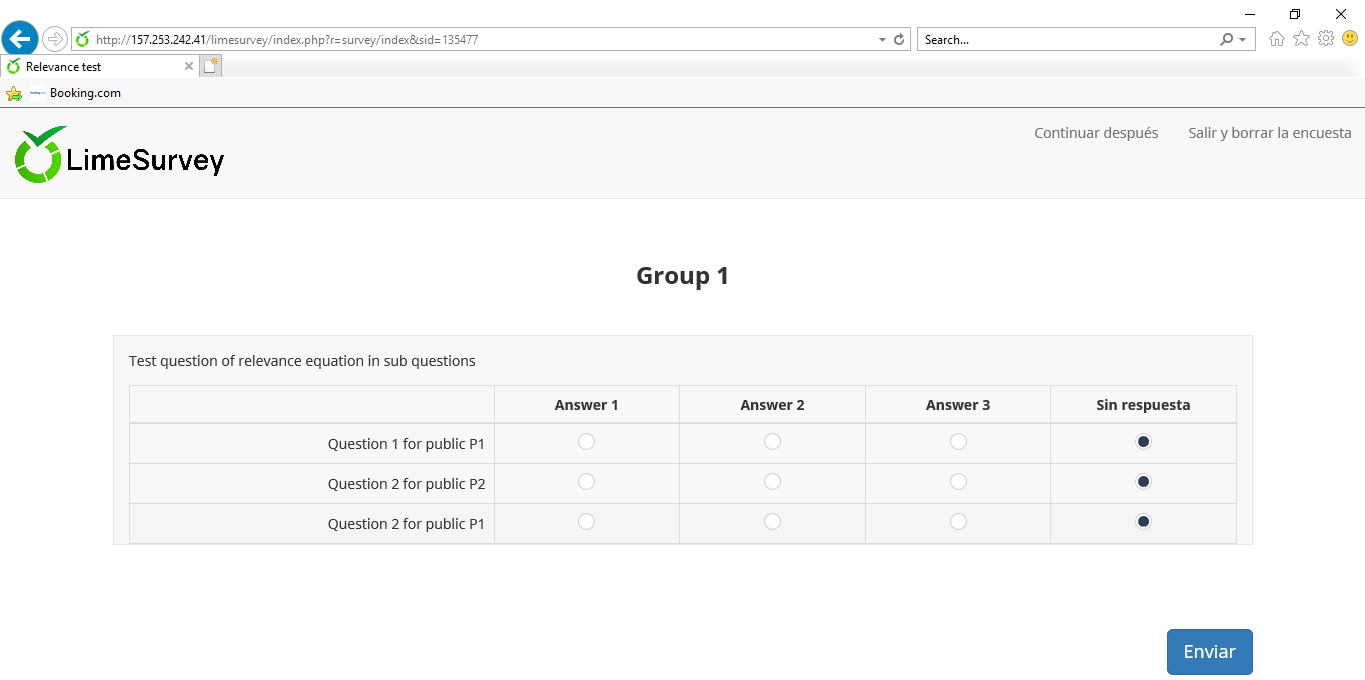Screen dimensions: 1365x680
Task: Open the search provider dropdown arrow
Action: coord(1242,40)
